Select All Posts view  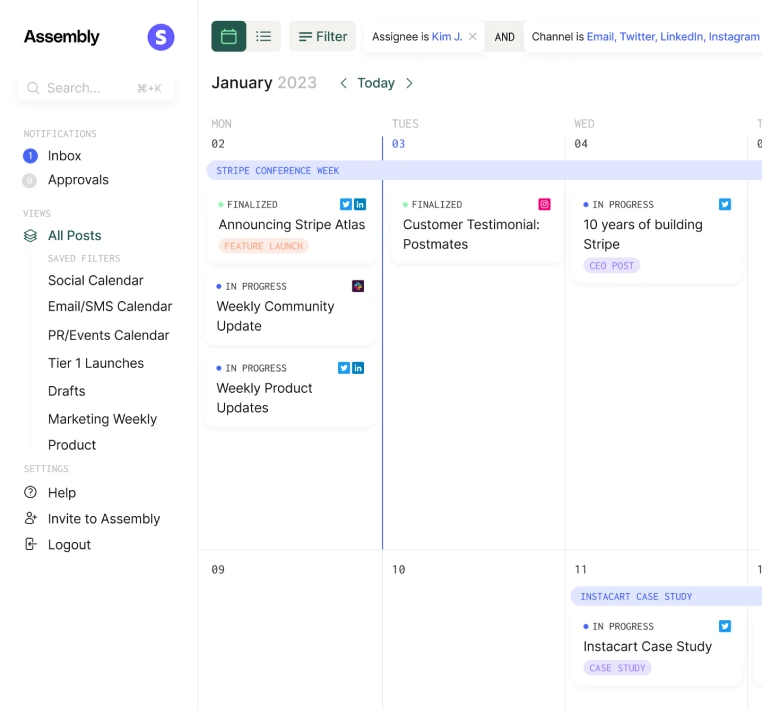(74, 236)
